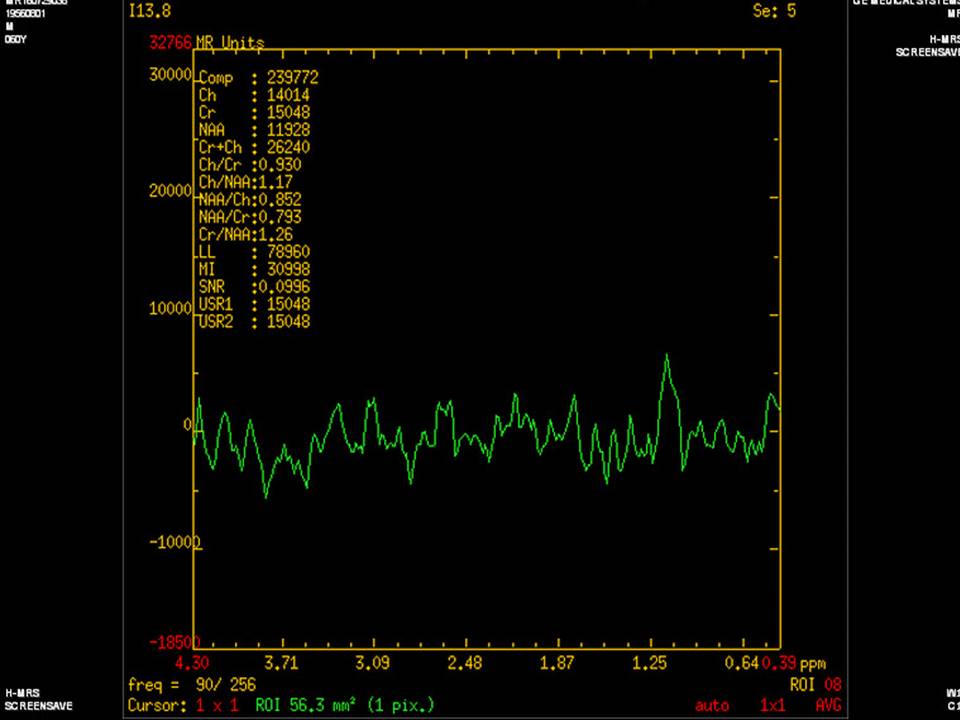
Task: Click the 3.09 ppm axis label
Action: tap(372, 663)
